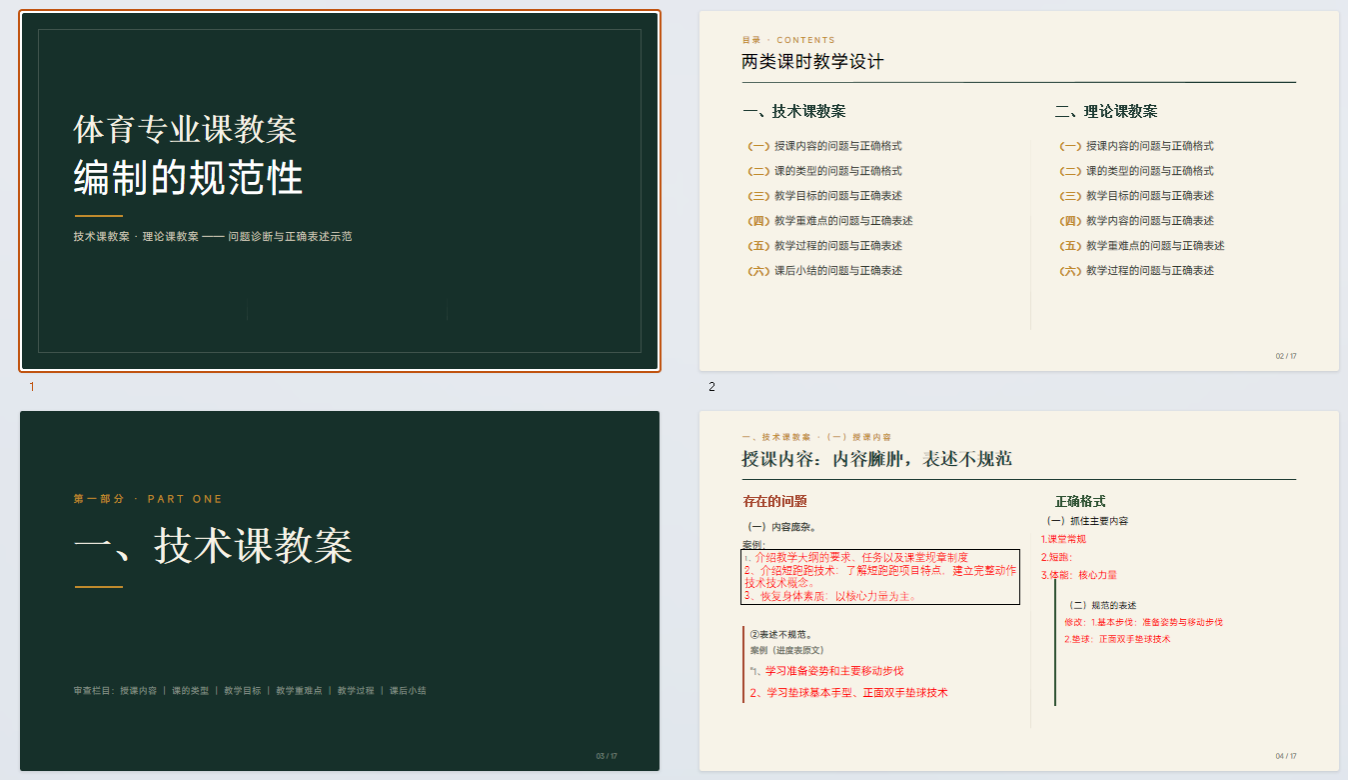This screenshot has height=780, width=1348.
Task: Select the slide 4 thumbnail 授课内容：内容臃肿
Action: coord(1019,591)
